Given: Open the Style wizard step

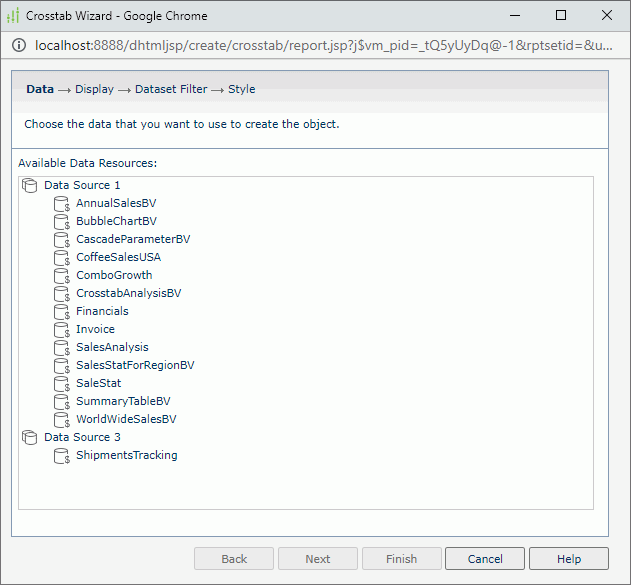Looking at the screenshot, I should point(241,89).
